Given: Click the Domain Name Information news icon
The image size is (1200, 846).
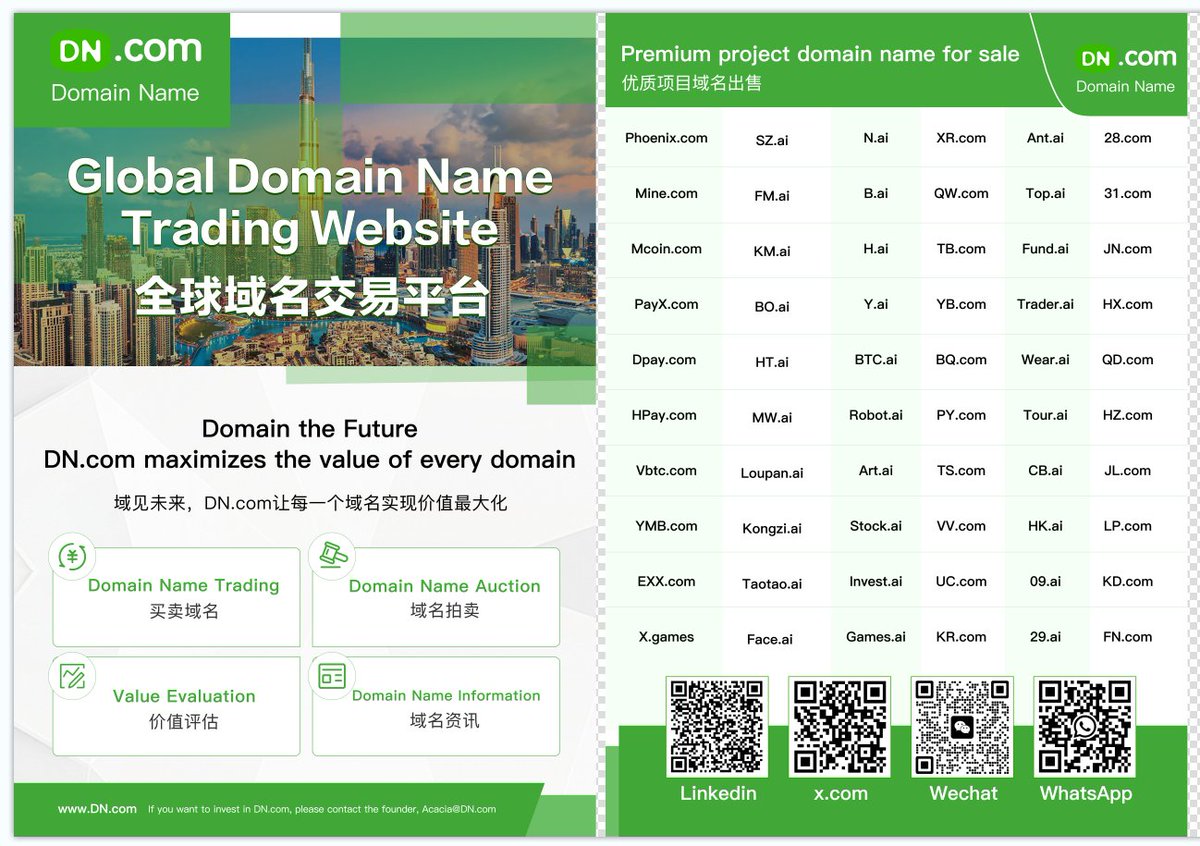Looking at the screenshot, I should point(331,675).
